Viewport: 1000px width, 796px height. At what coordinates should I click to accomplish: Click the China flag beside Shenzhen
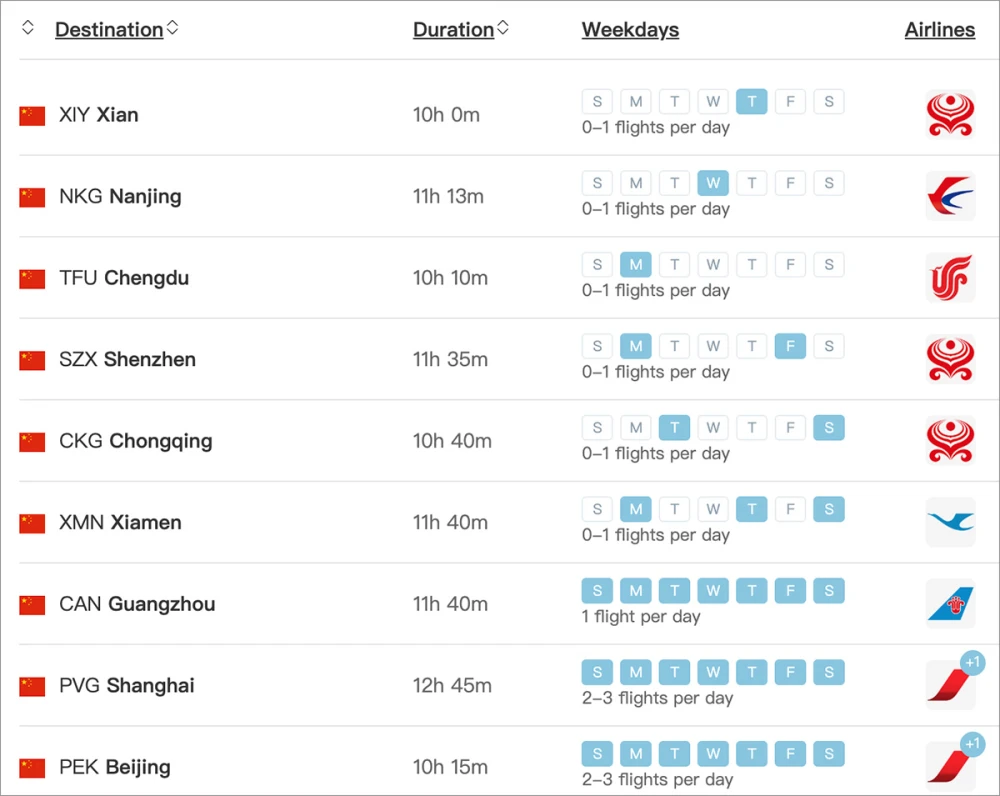[32, 360]
